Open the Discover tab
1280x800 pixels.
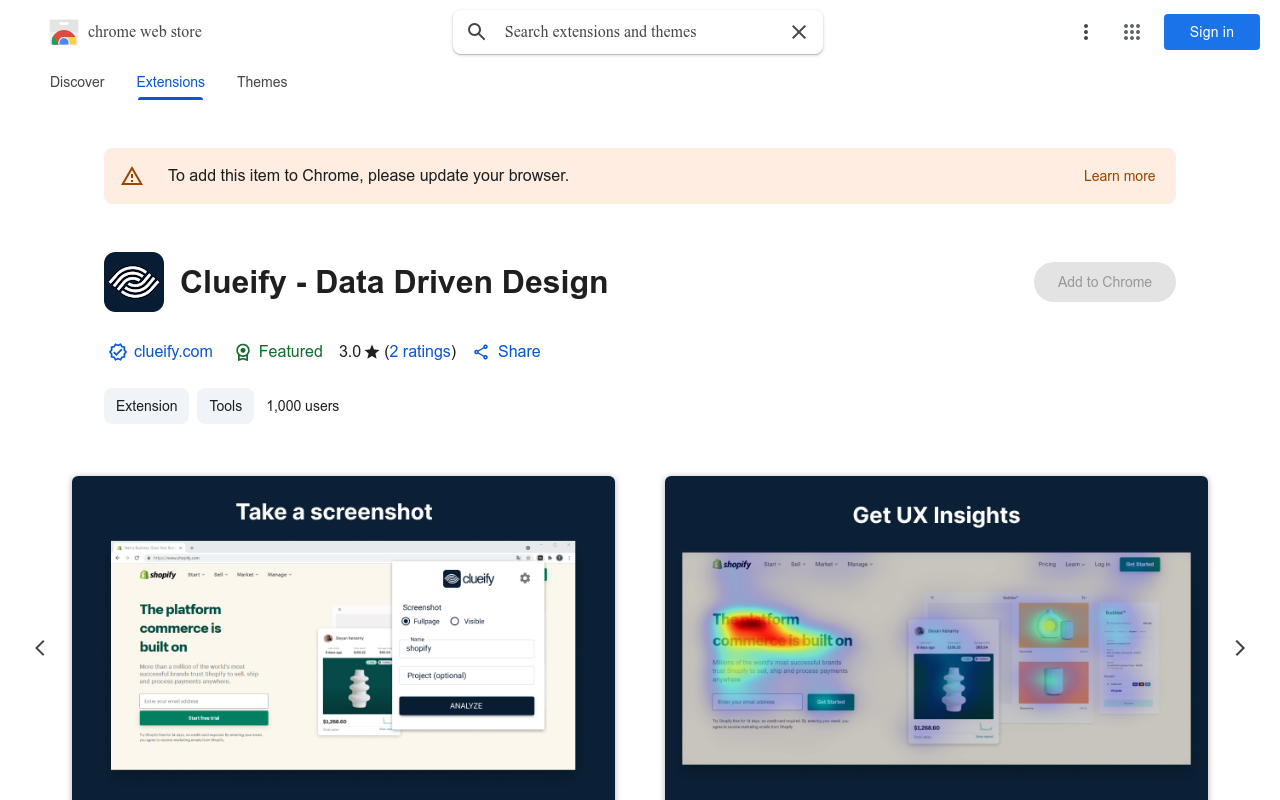click(77, 82)
